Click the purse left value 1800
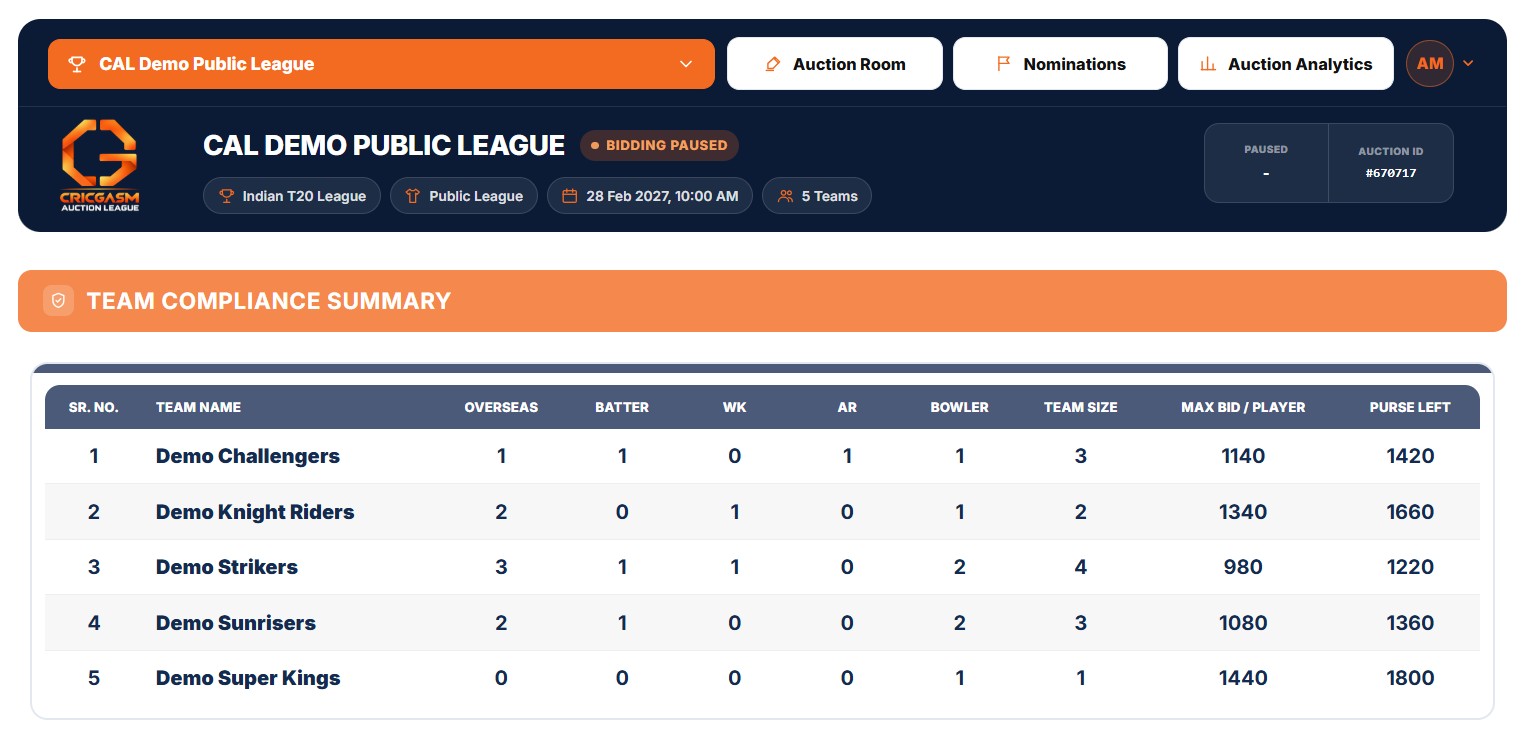This screenshot has height=742, width=1521. (1410, 678)
